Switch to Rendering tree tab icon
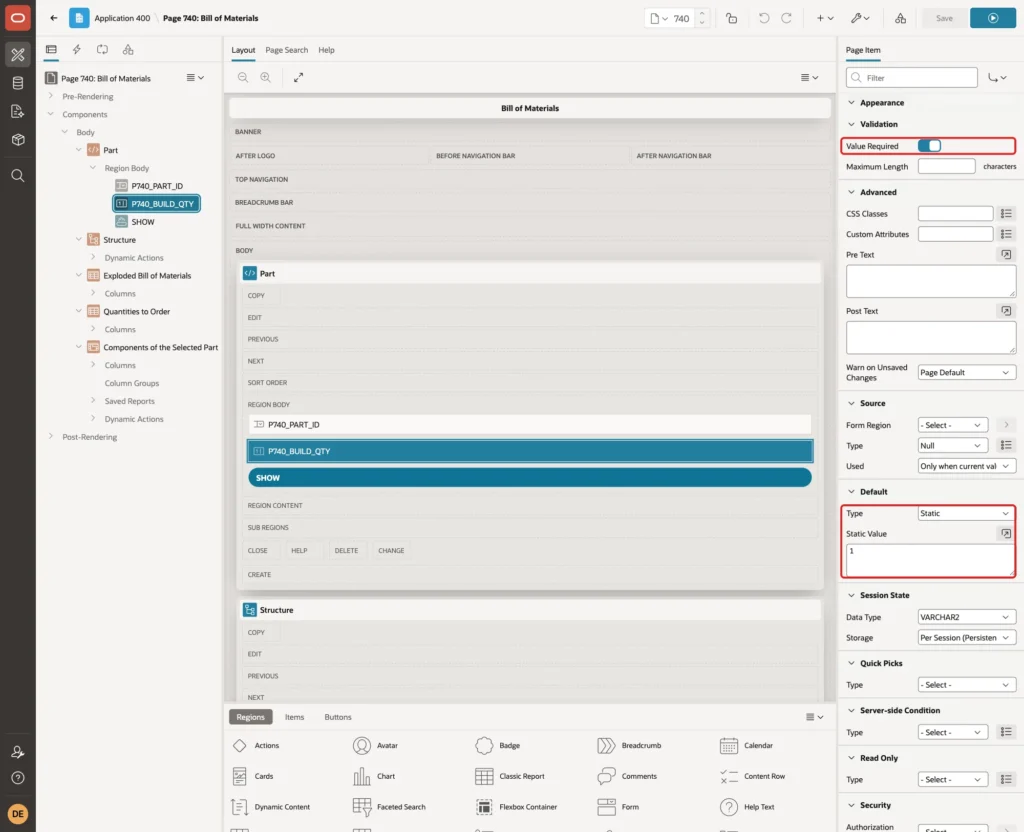This screenshot has width=1024, height=832. (x=51, y=50)
